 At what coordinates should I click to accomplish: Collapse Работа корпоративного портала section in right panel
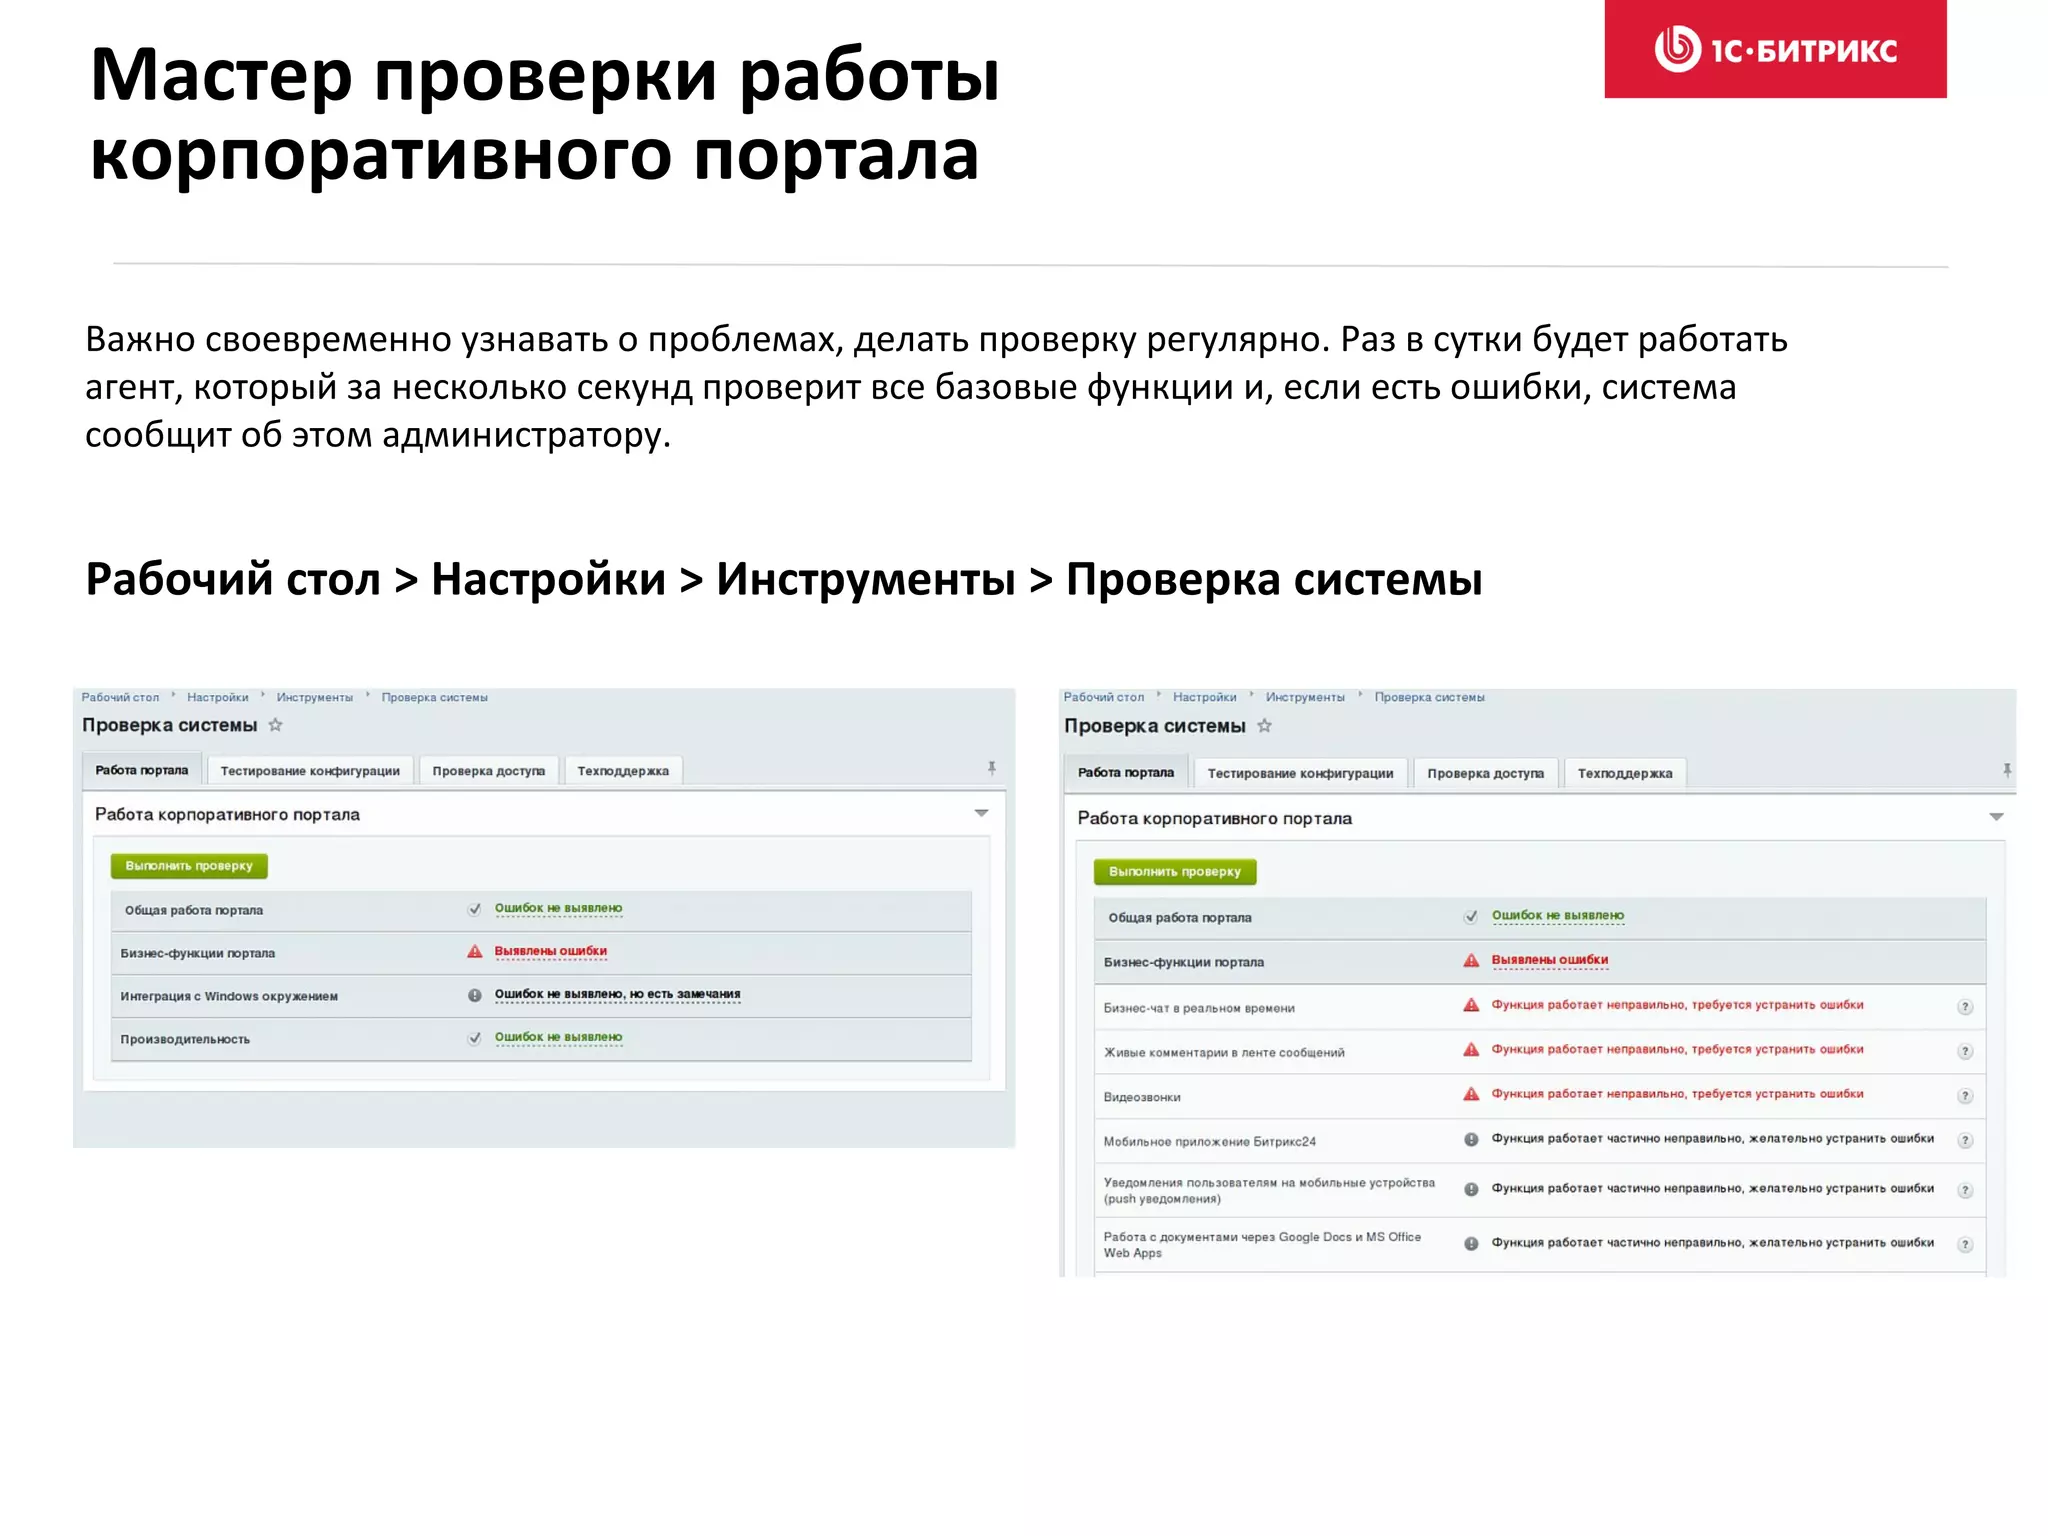tap(1996, 817)
